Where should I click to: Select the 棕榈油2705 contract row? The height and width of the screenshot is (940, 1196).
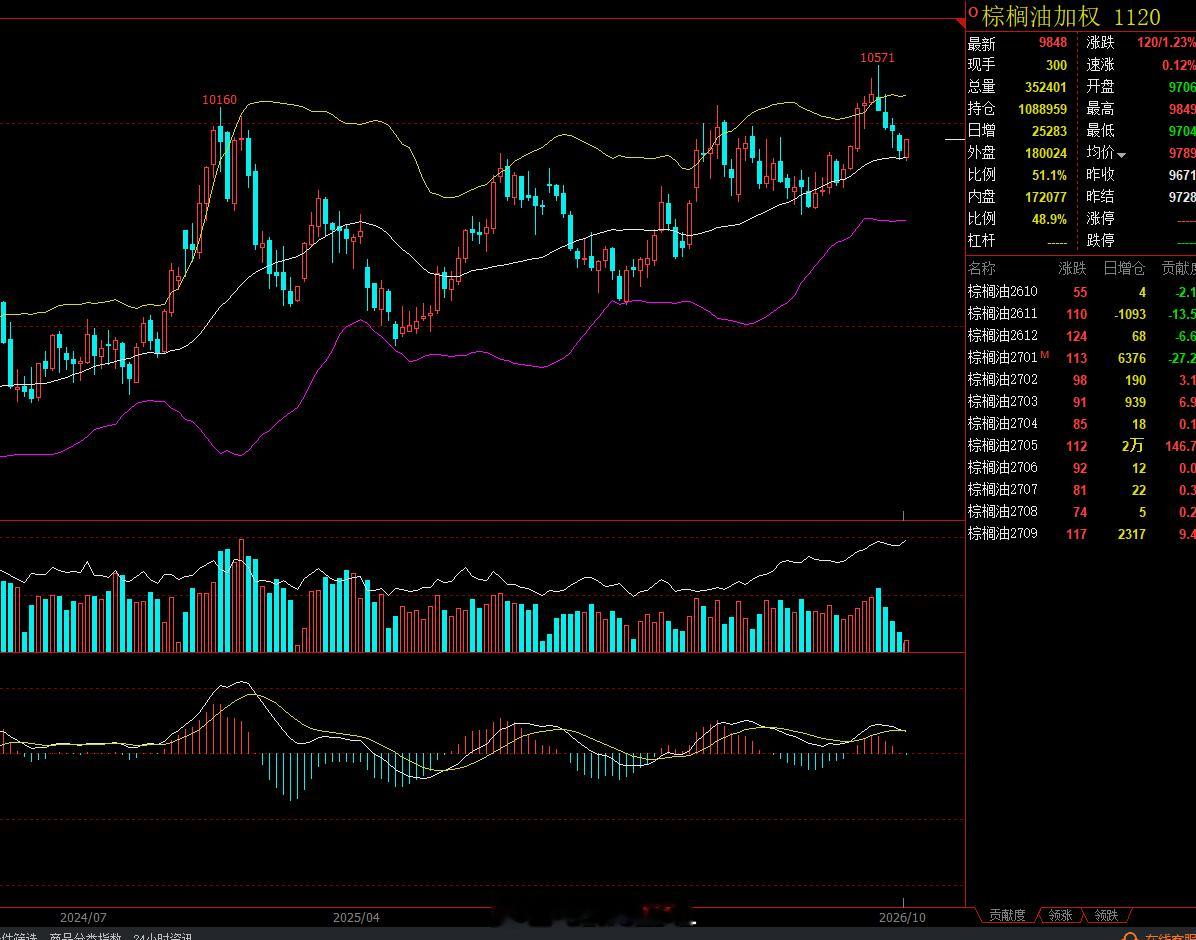1081,446
